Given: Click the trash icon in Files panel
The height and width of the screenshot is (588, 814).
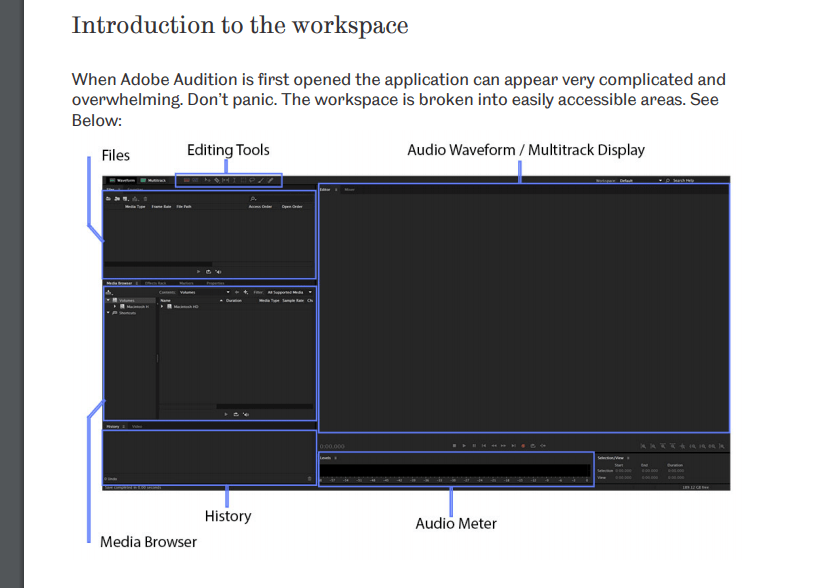Looking at the screenshot, I should (146, 199).
